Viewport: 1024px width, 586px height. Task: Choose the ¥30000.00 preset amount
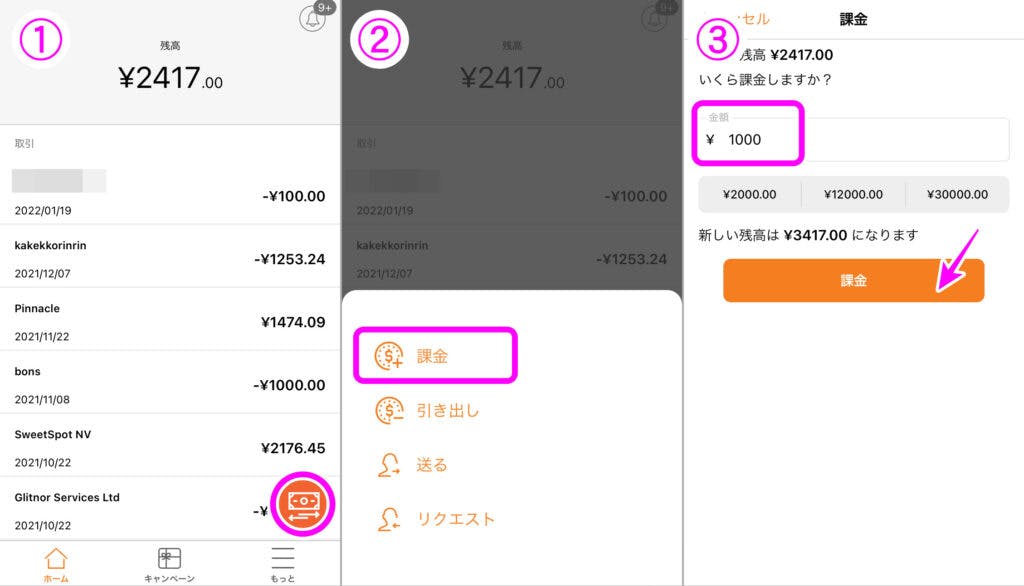click(957, 194)
